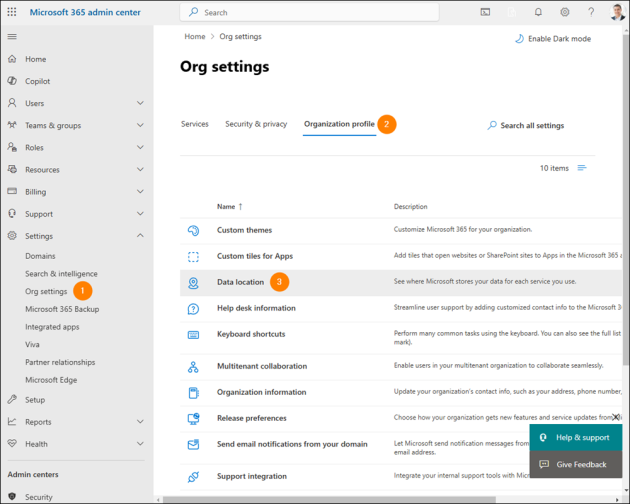630x504 pixels.
Task: Open Microsoft Edge under Settings
Action: point(51,380)
